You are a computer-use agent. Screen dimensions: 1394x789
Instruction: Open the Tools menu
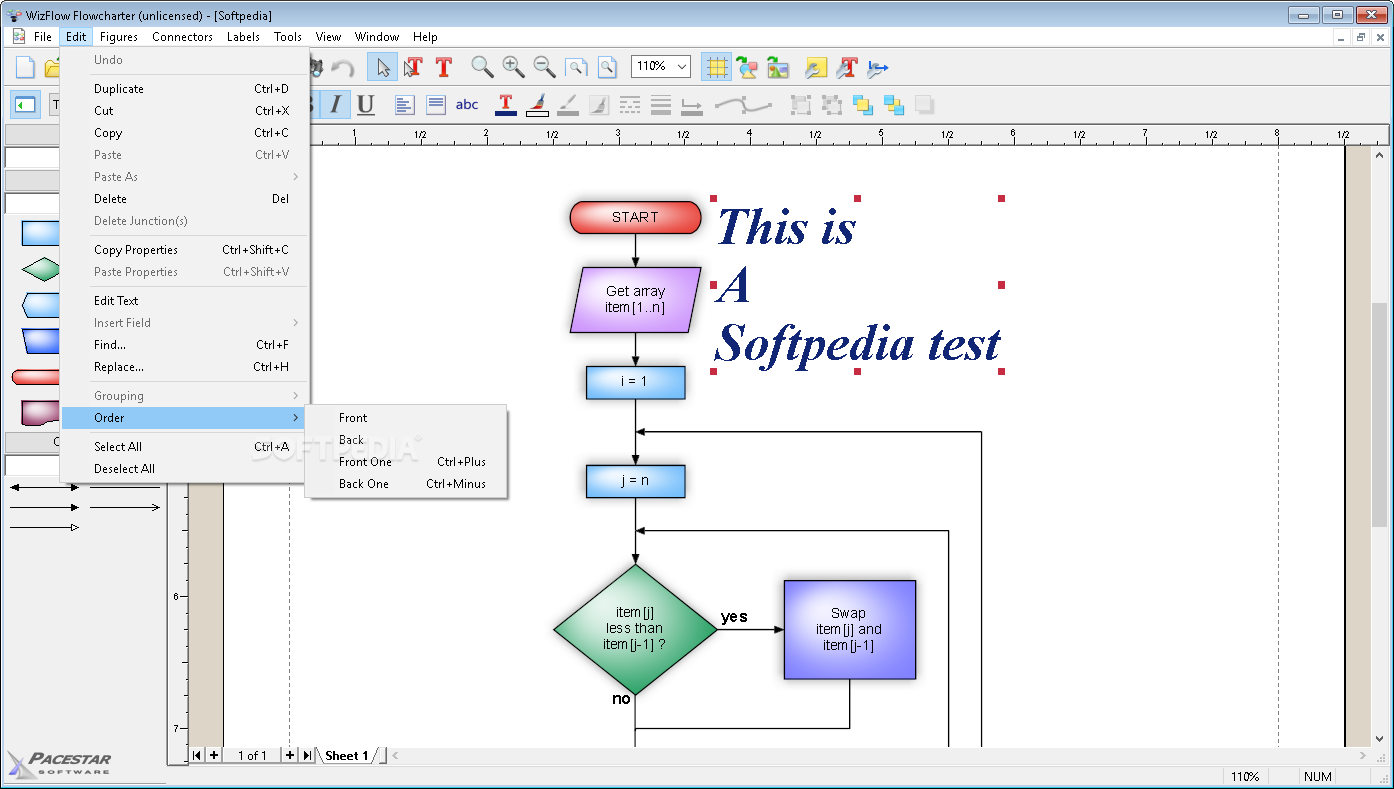click(288, 37)
